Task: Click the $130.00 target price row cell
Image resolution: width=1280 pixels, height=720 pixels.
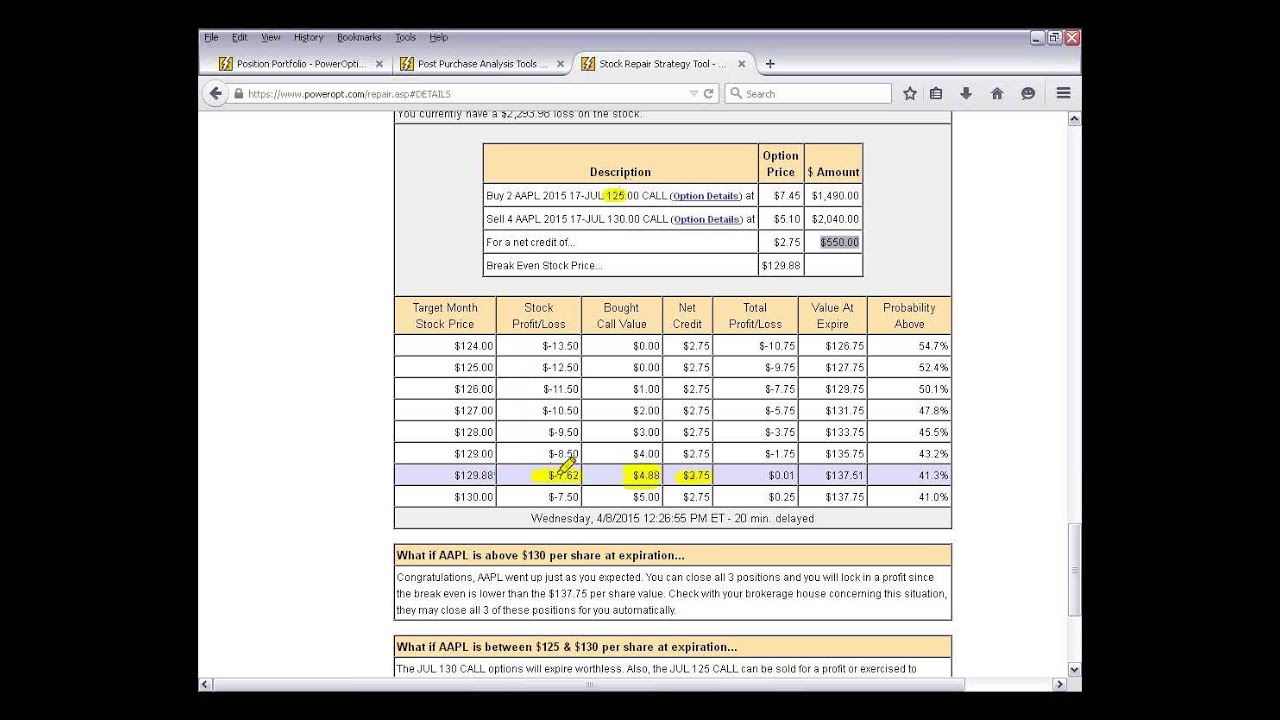Action: [x=445, y=497]
